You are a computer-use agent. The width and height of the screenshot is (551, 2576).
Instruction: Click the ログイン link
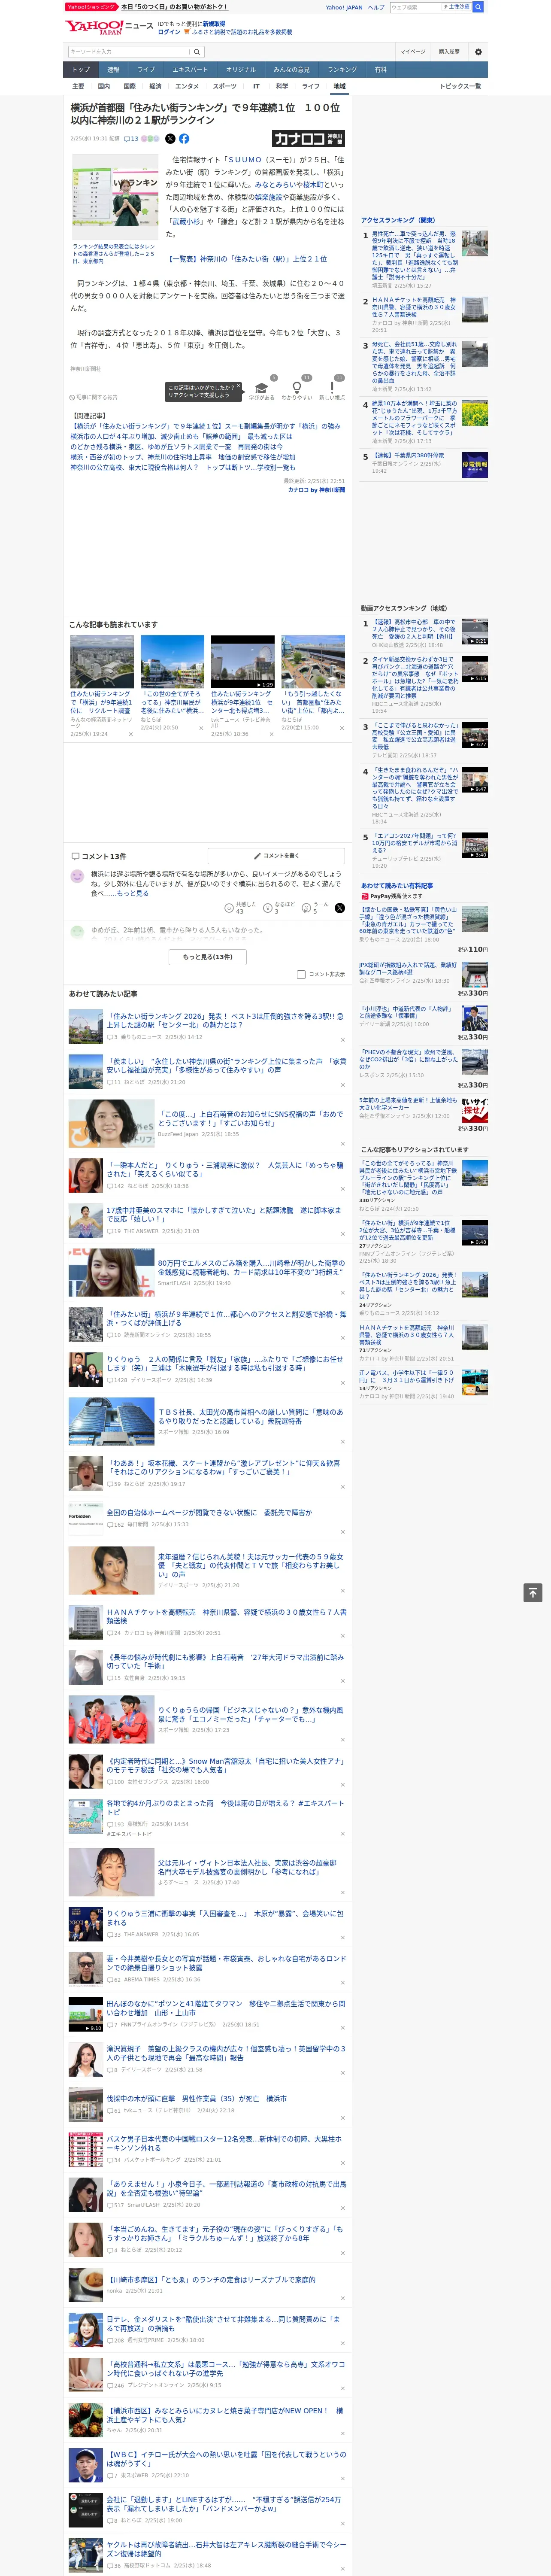click(169, 32)
